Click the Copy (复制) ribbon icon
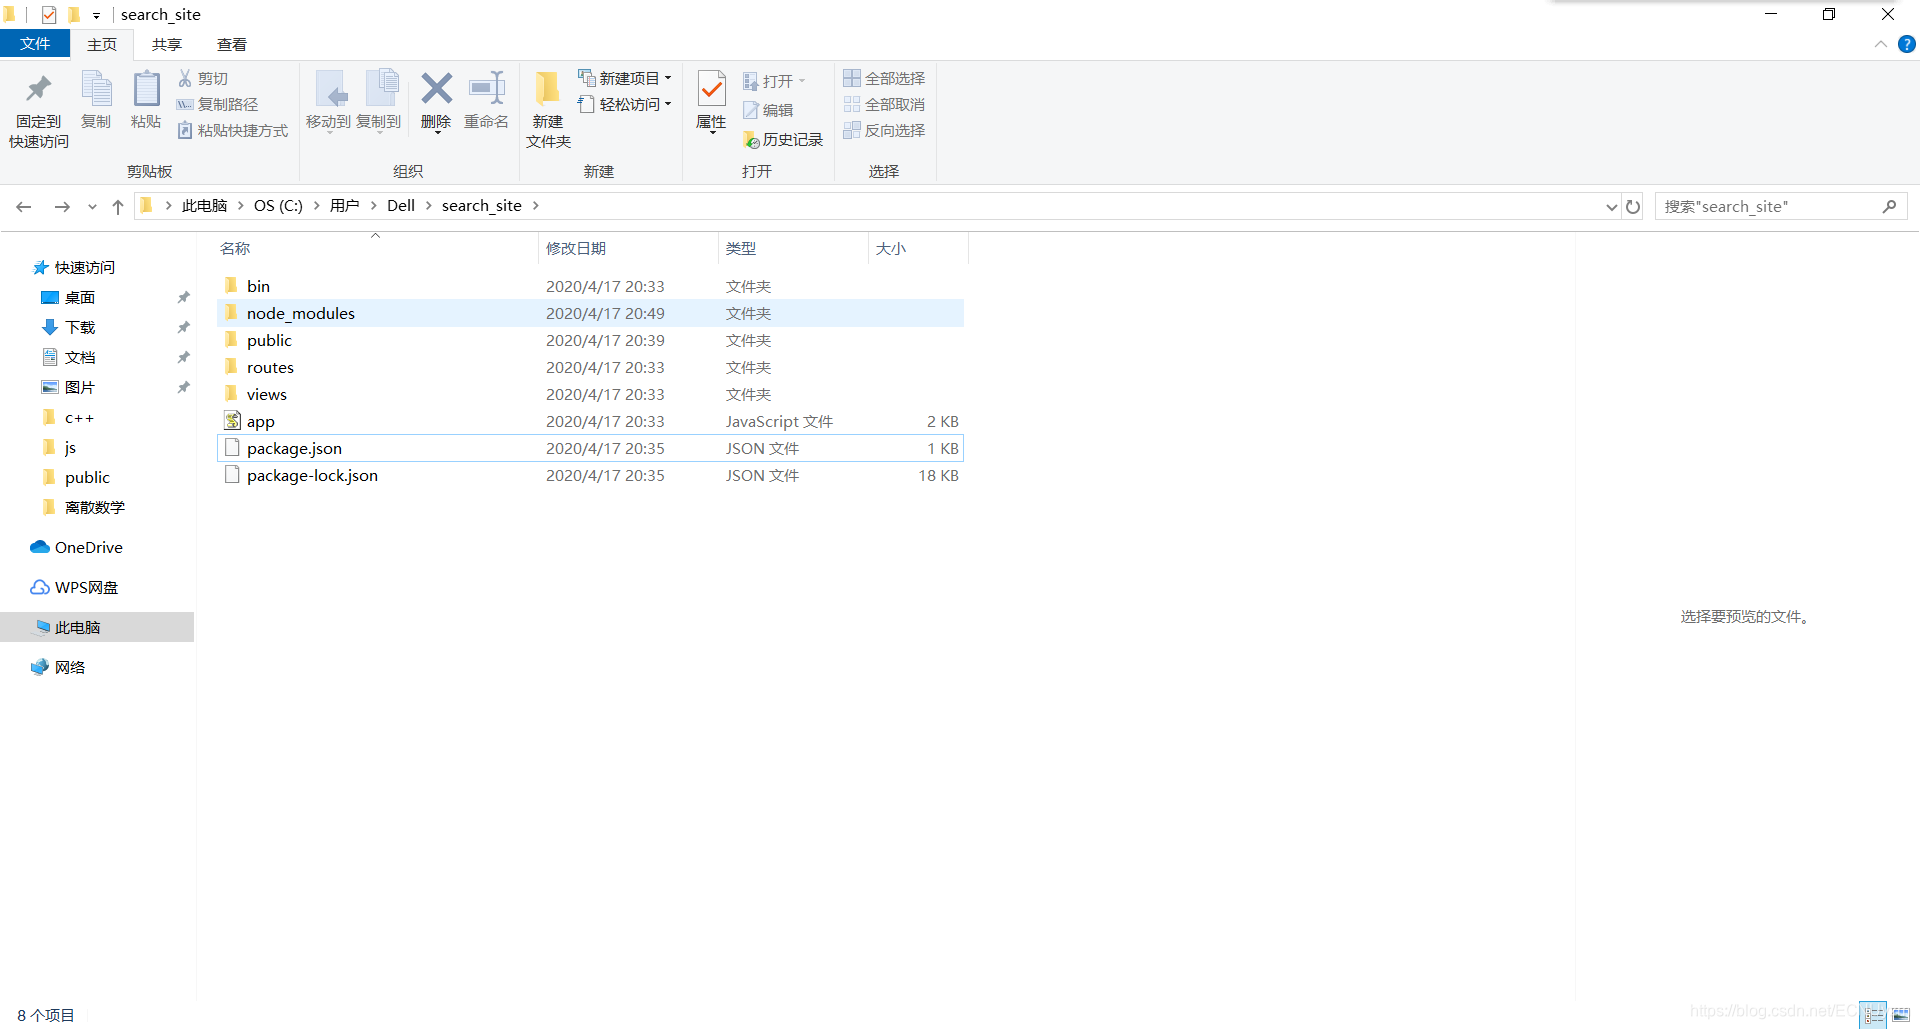The height and width of the screenshot is (1029, 1920). [x=96, y=89]
